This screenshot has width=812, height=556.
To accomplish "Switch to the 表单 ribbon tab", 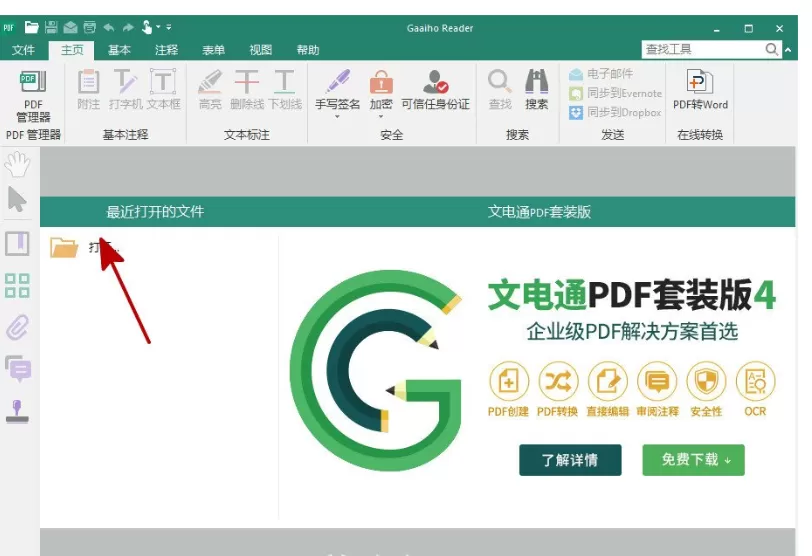I will click(x=213, y=50).
